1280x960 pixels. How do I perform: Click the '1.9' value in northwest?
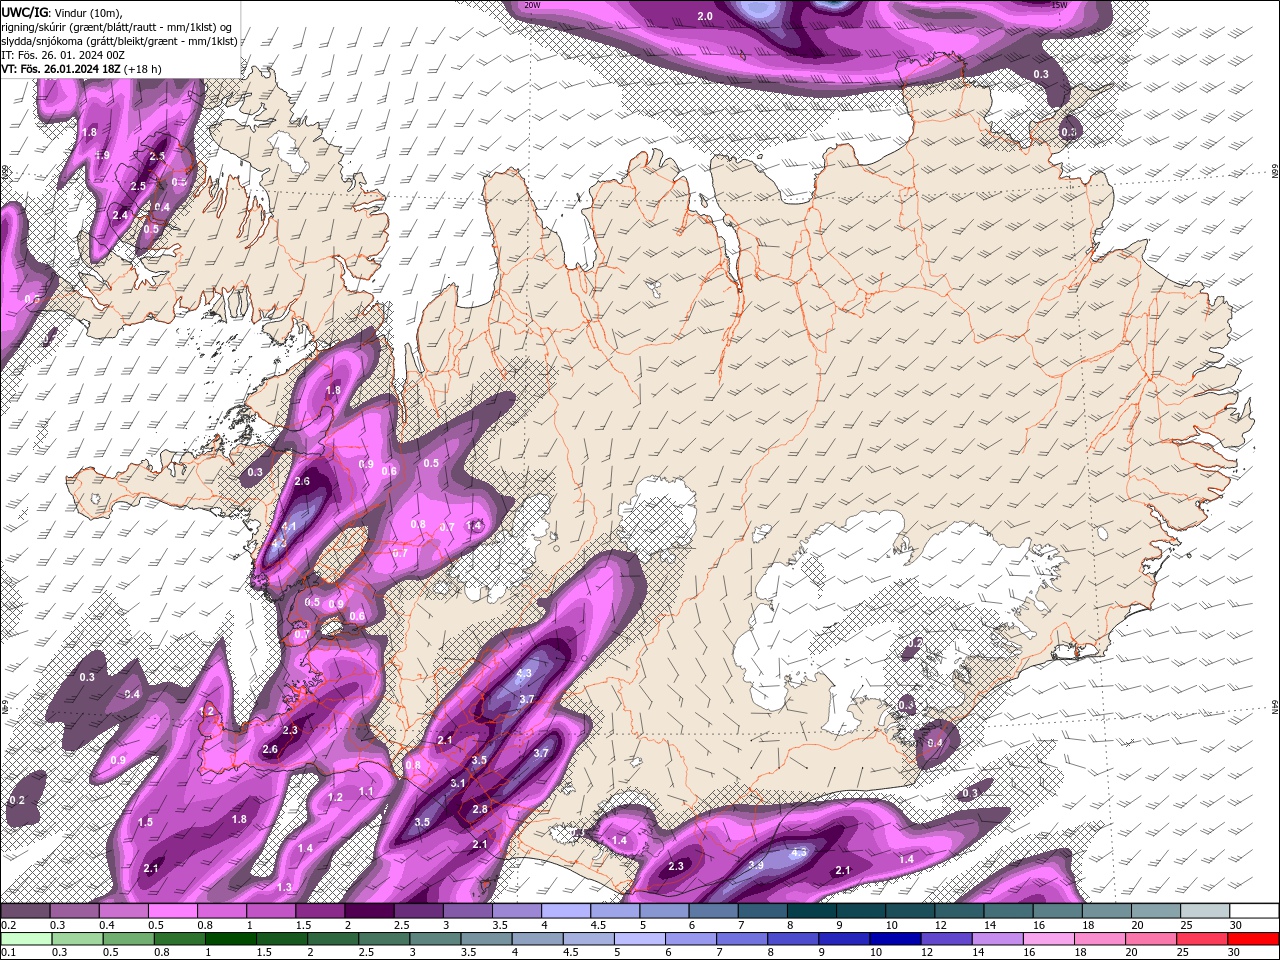[x=103, y=155]
